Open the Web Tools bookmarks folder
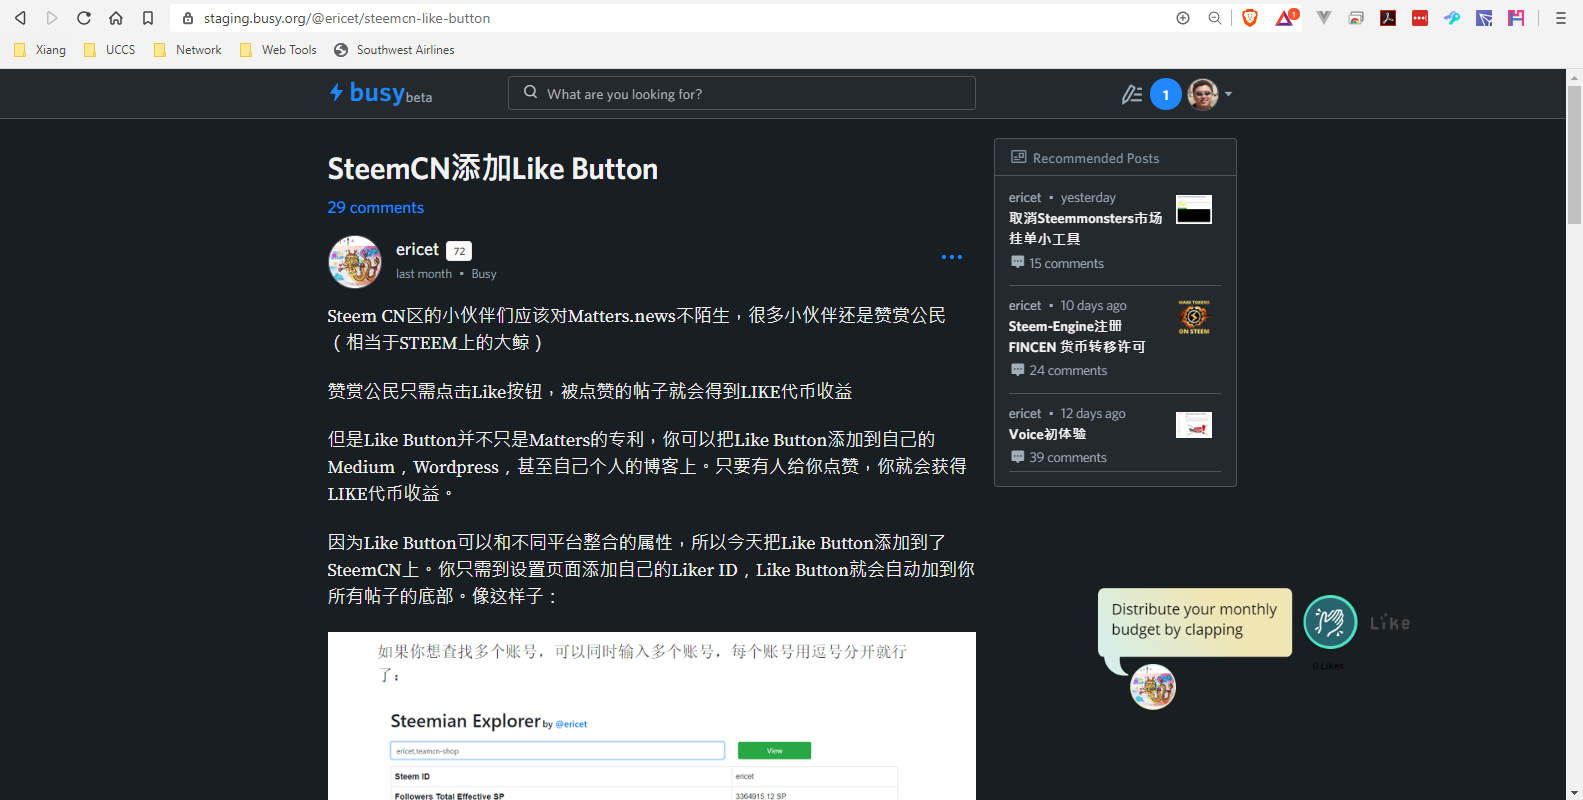Screen dimensions: 1583x800 278,50
